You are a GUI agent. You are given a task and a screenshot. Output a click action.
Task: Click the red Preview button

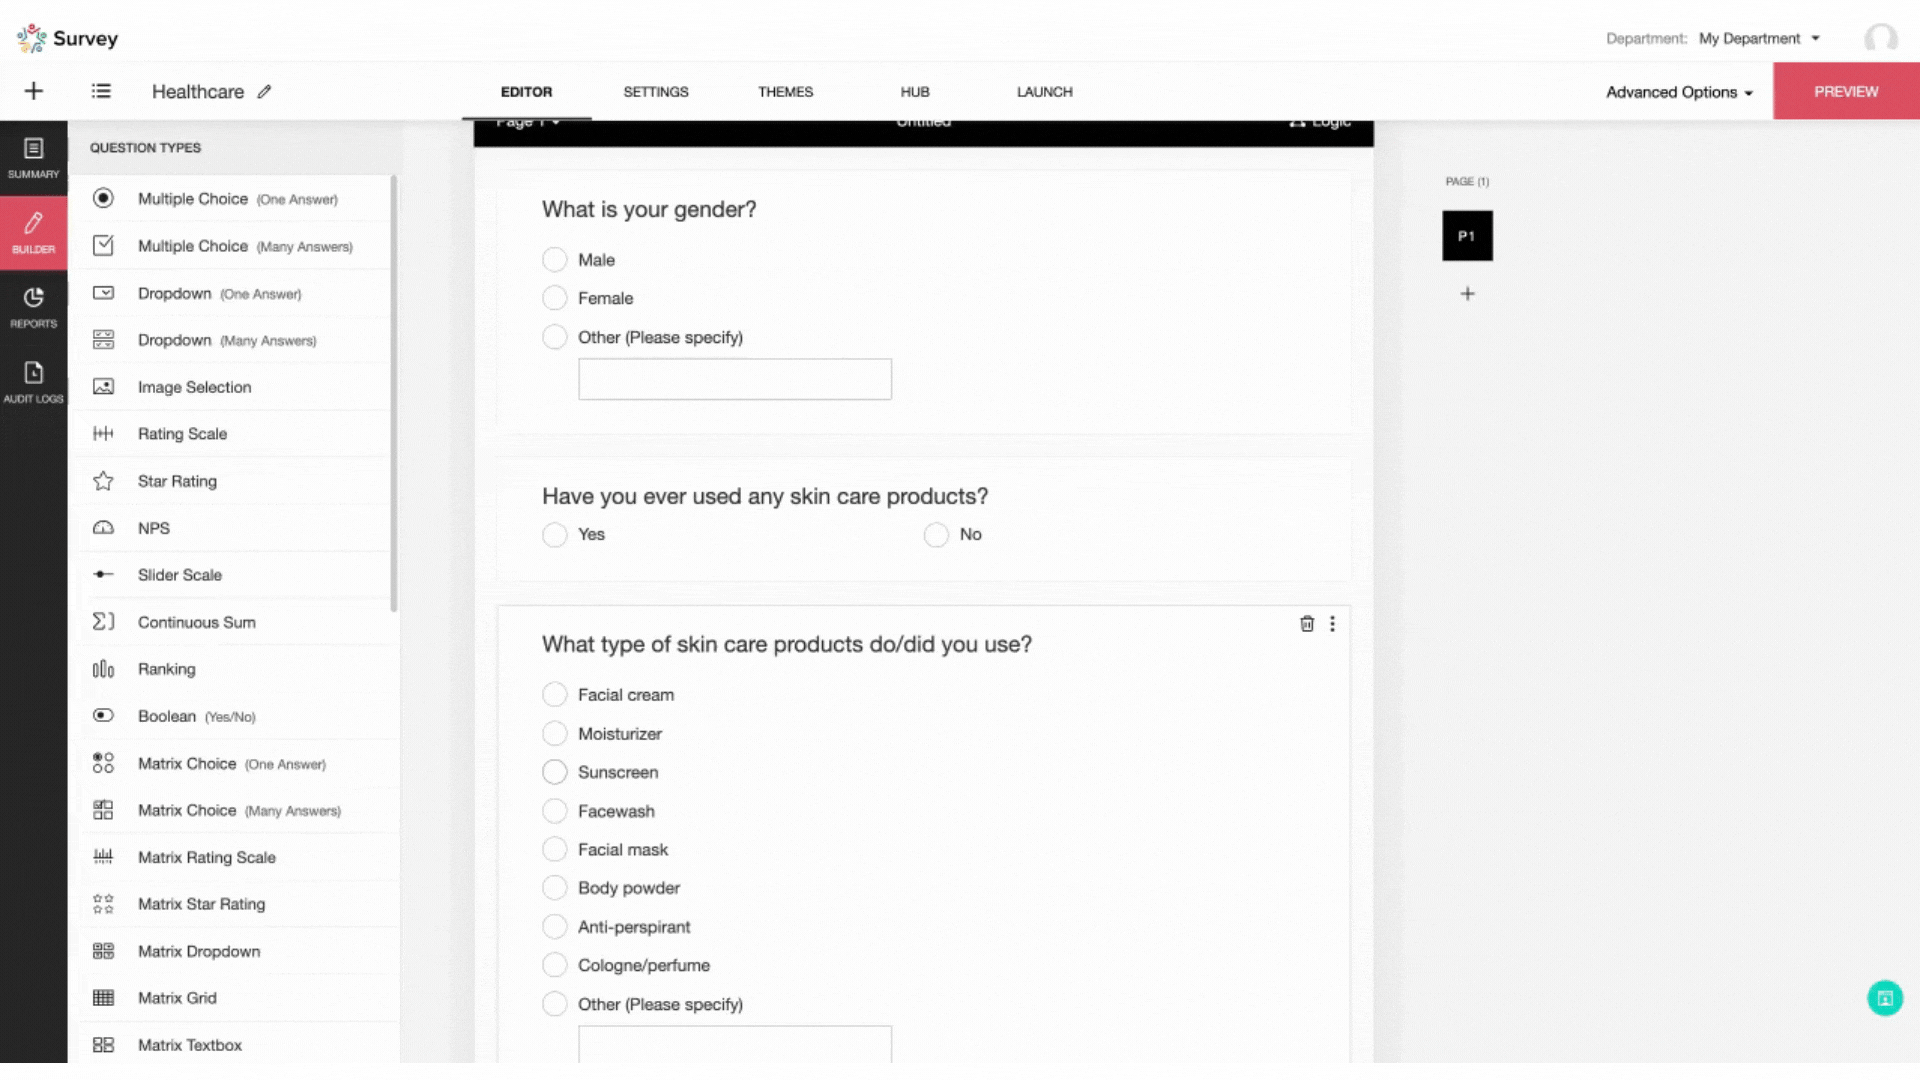pyautogui.click(x=1845, y=92)
